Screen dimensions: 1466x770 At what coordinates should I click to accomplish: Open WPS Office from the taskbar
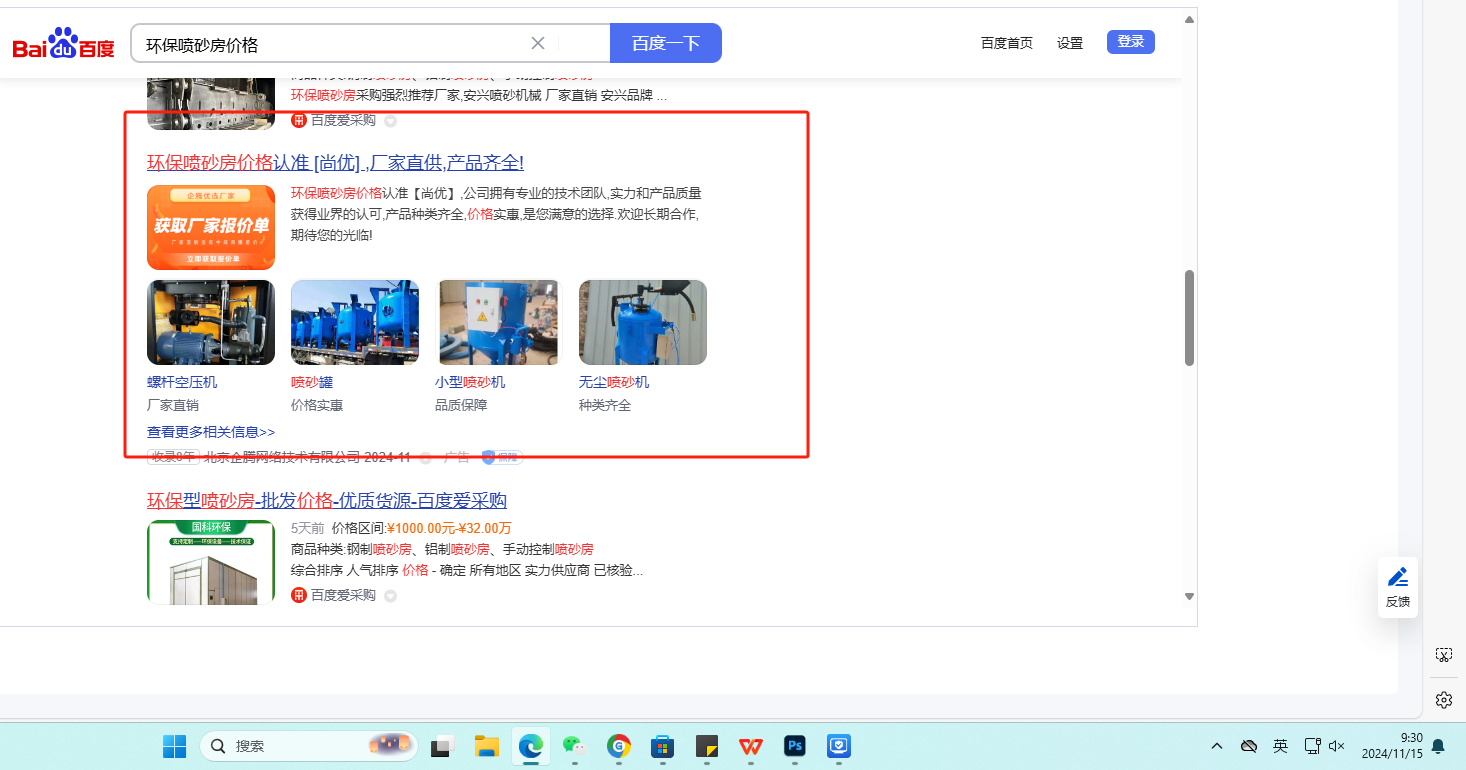click(750, 746)
